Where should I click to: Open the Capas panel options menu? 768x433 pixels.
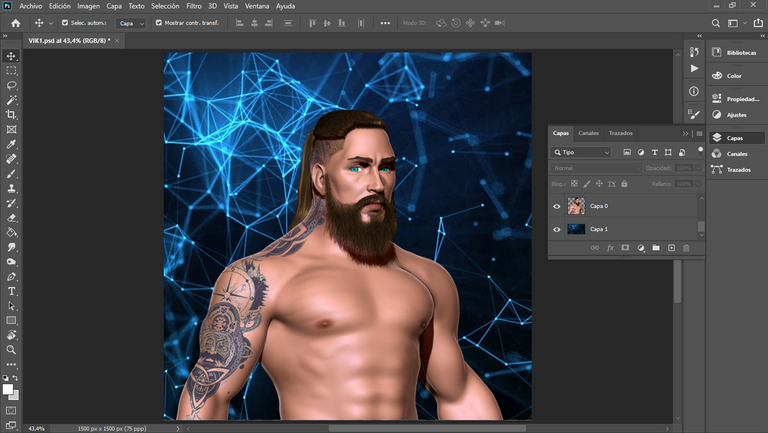pos(699,133)
